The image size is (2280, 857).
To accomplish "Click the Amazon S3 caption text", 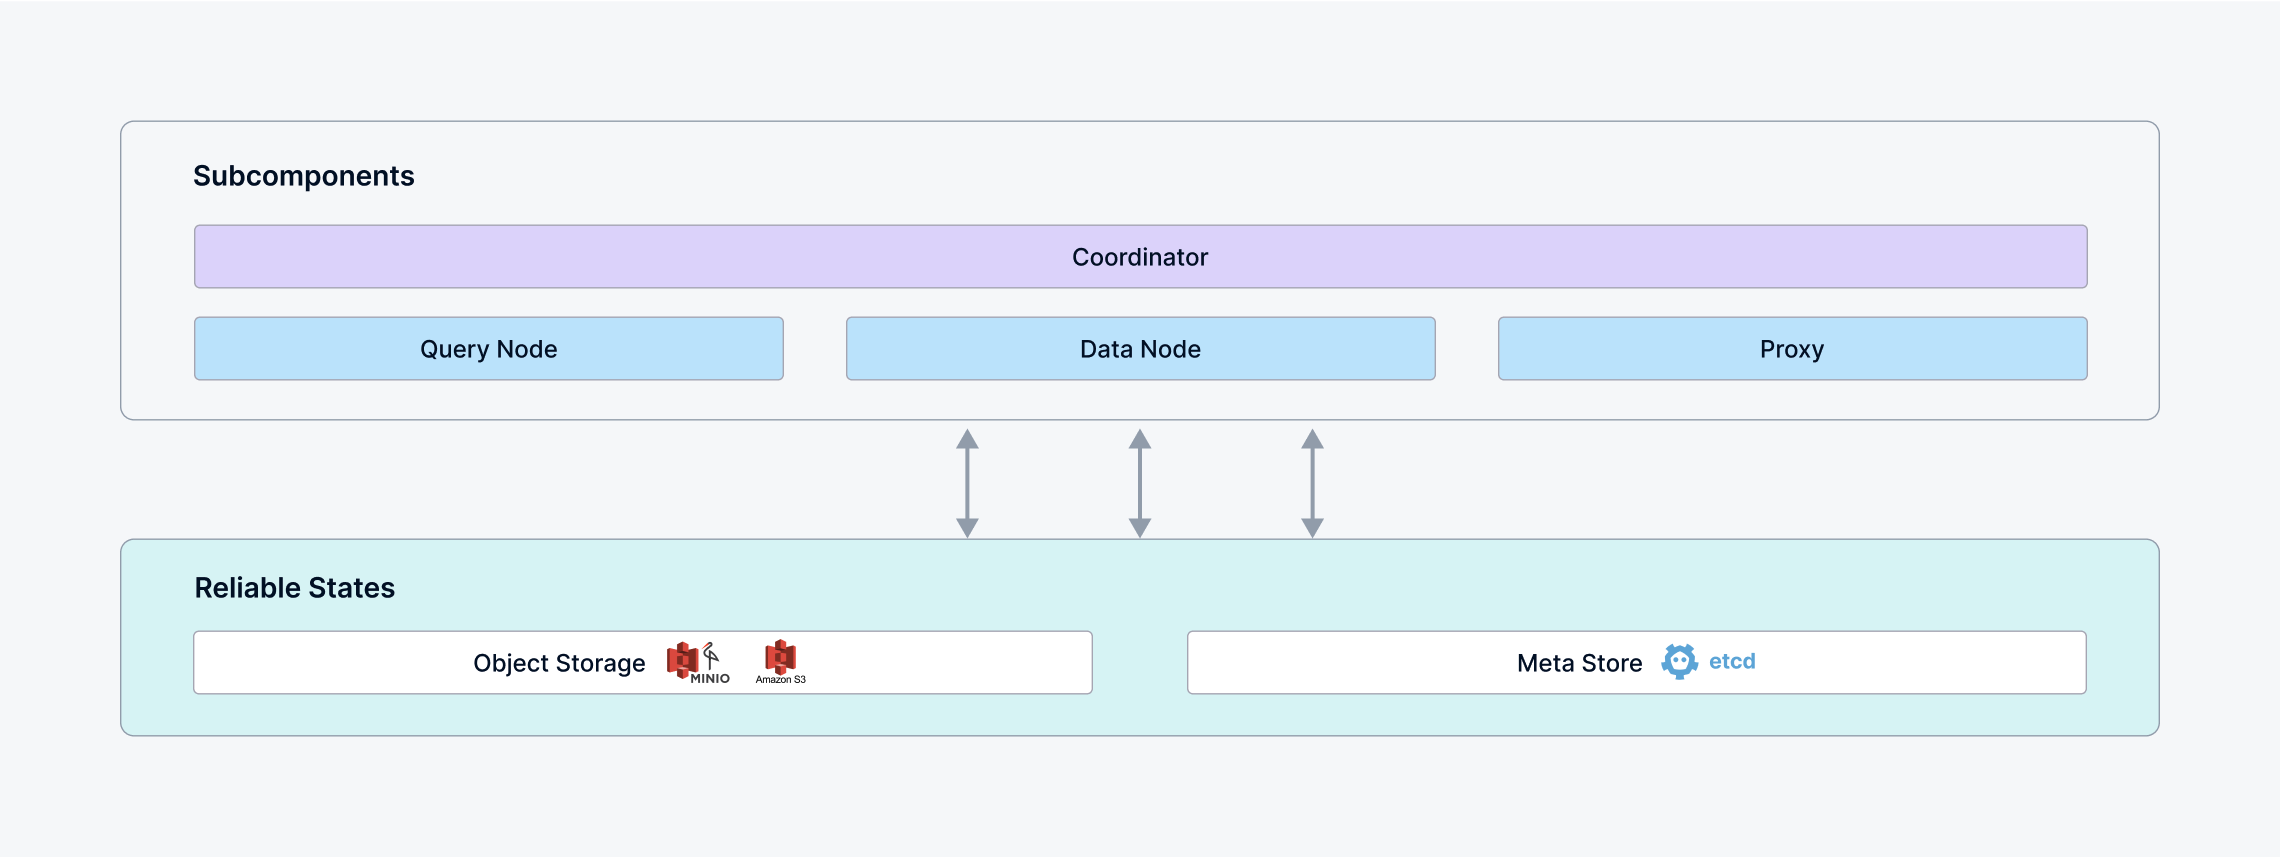I will 780,680.
